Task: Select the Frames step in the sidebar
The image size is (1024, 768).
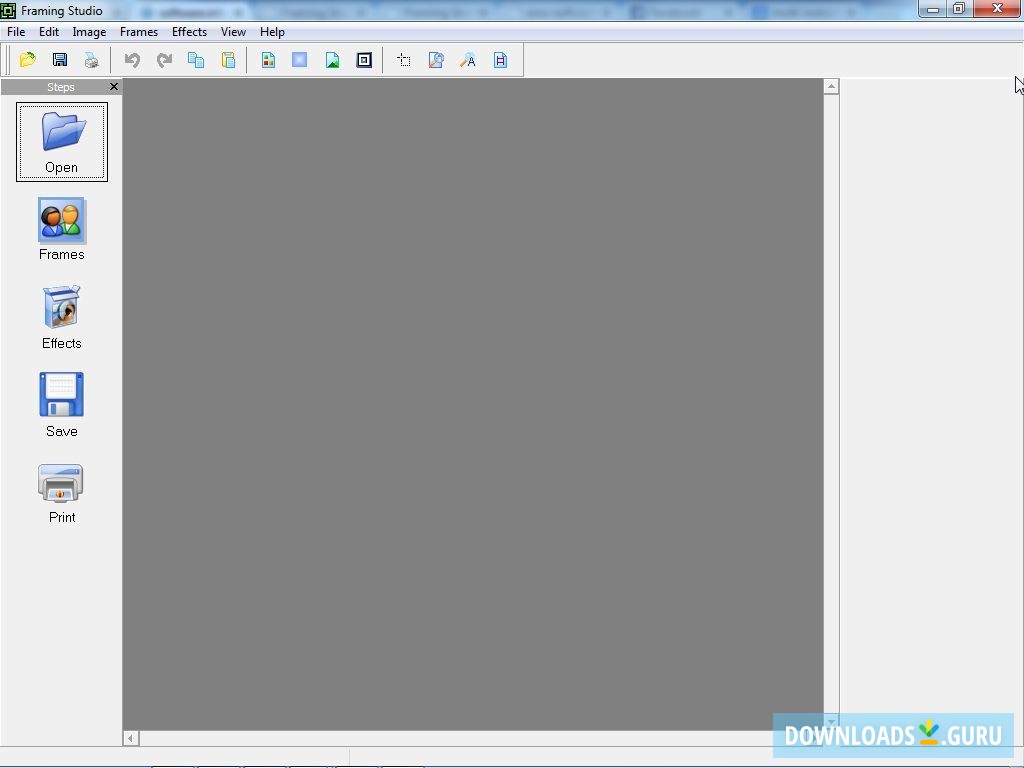Action: point(61,228)
